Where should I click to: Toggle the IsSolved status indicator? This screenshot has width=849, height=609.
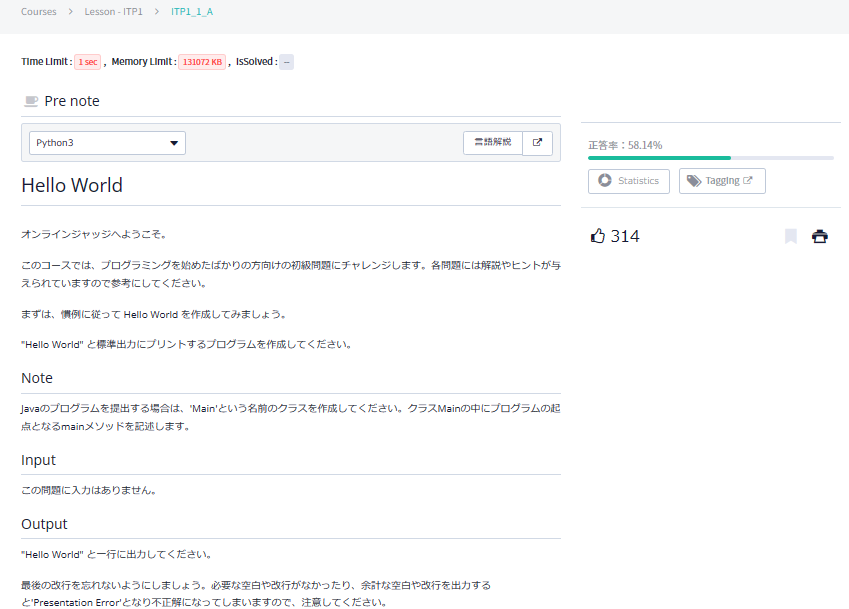pyautogui.click(x=286, y=61)
